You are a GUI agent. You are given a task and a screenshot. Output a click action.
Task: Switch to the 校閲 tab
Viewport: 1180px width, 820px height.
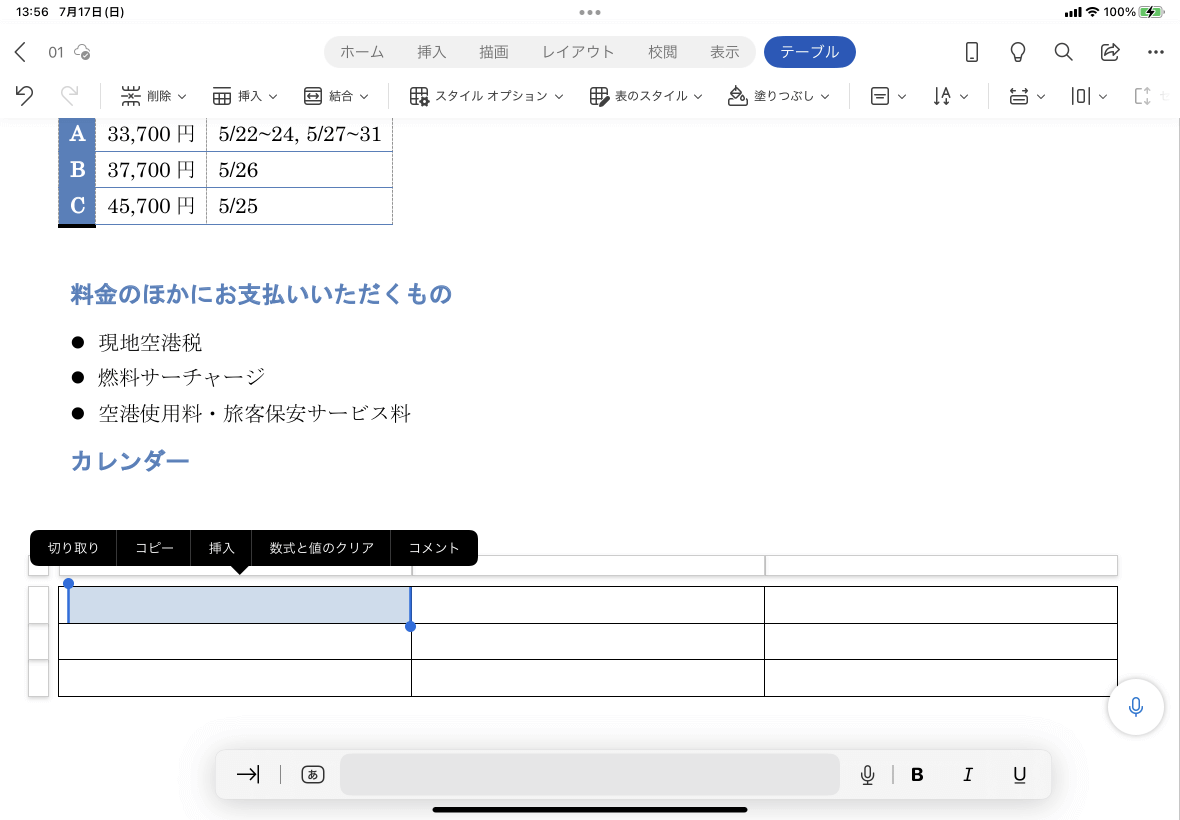662,52
